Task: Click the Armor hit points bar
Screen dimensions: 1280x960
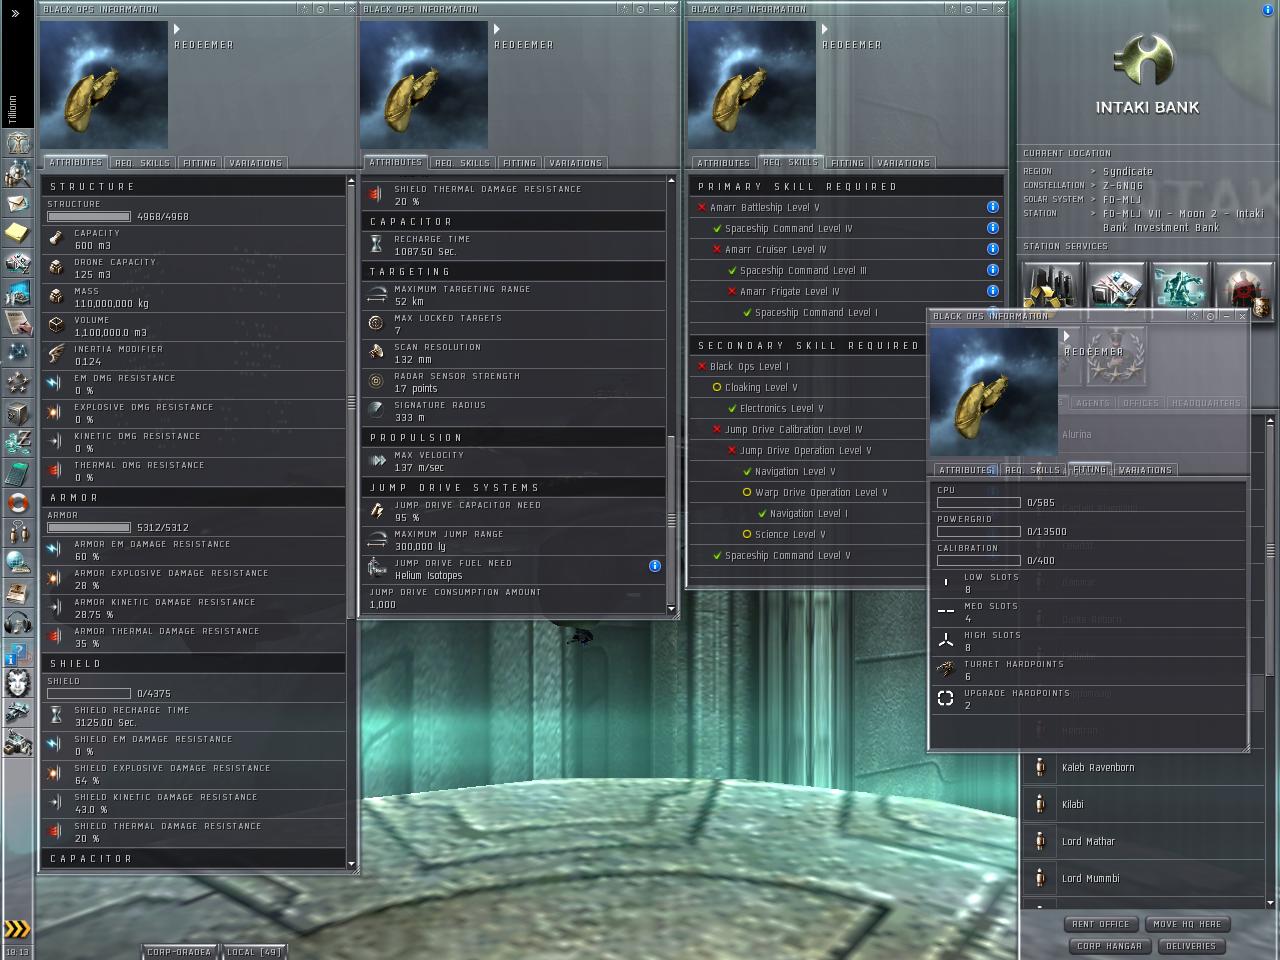Action: [89, 527]
